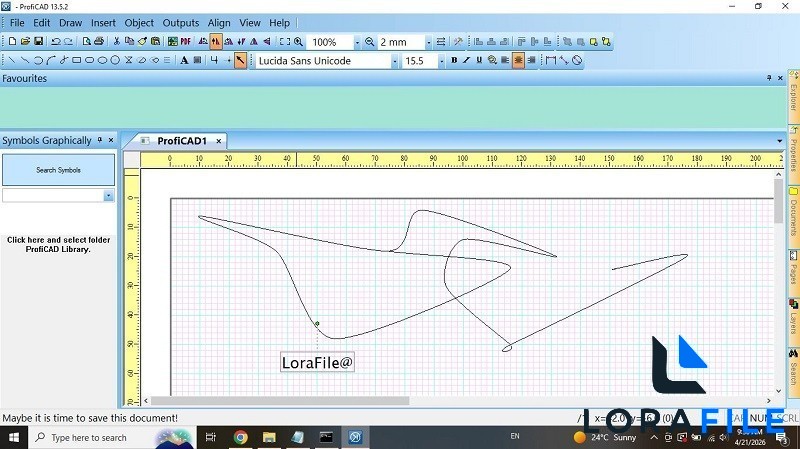
Task: Create a new document with the New icon
Action: click(12, 41)
